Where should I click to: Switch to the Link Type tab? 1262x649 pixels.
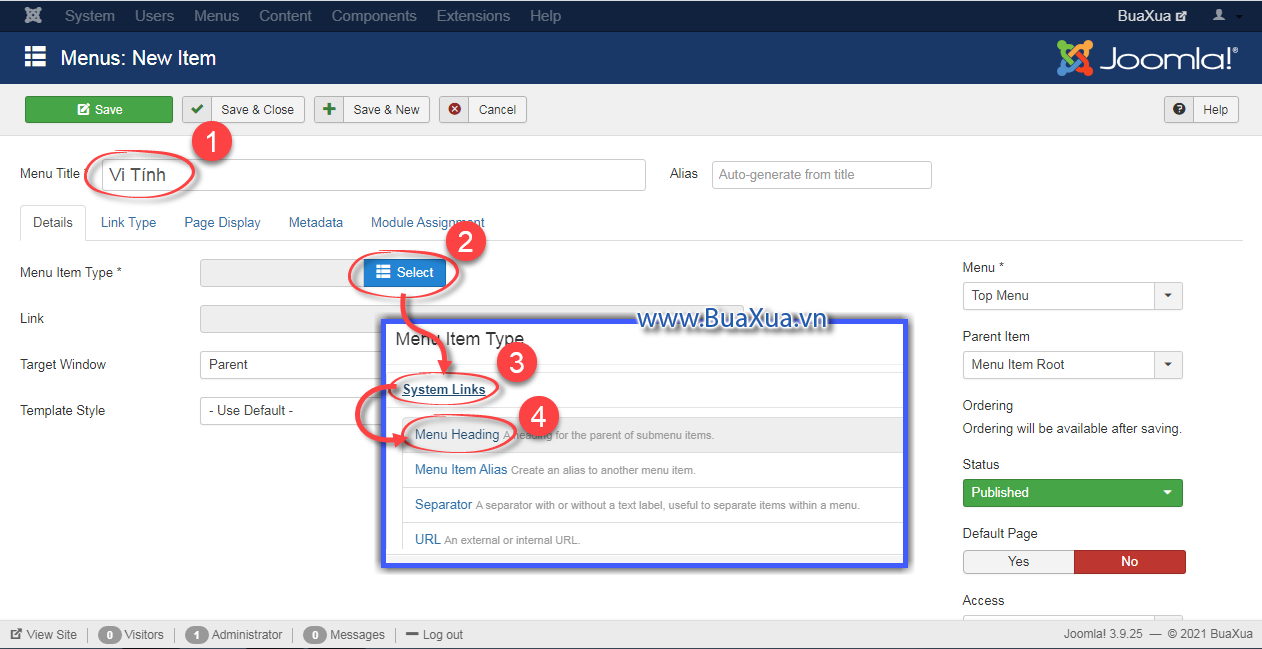[128, 223]
